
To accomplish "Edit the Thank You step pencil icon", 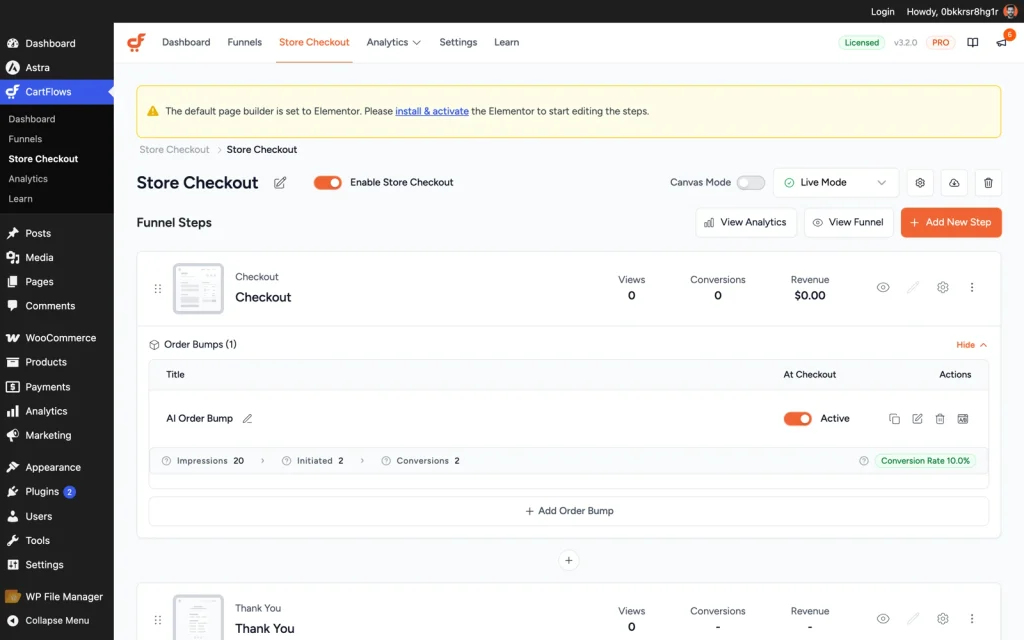I will coord(913,618).
